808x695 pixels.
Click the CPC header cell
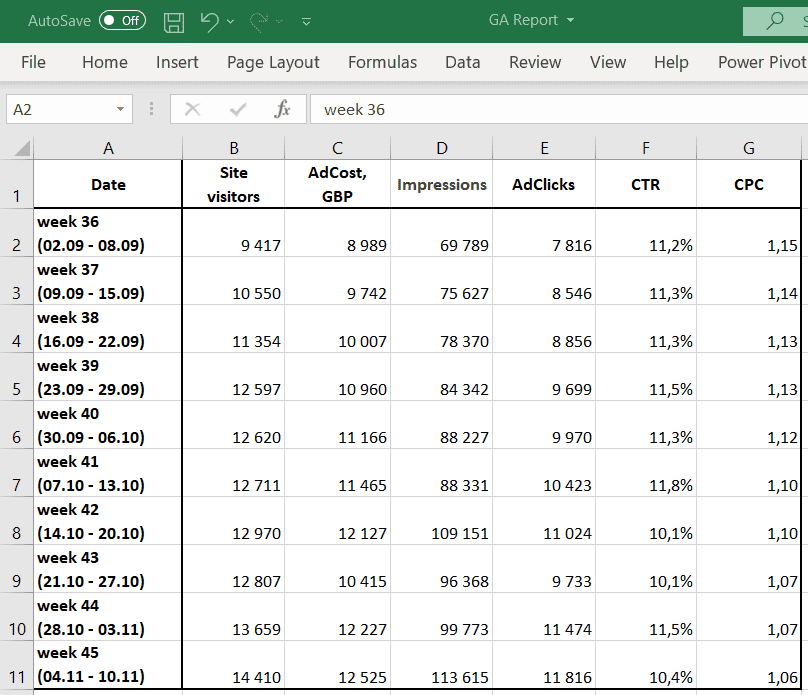coord(749,184)
